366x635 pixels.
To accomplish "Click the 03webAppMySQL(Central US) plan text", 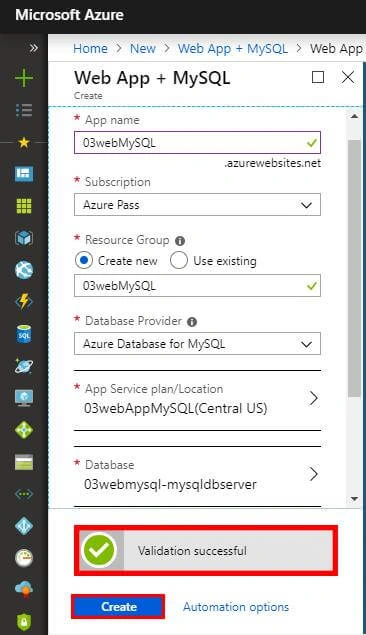I will (x=175, y=408).
